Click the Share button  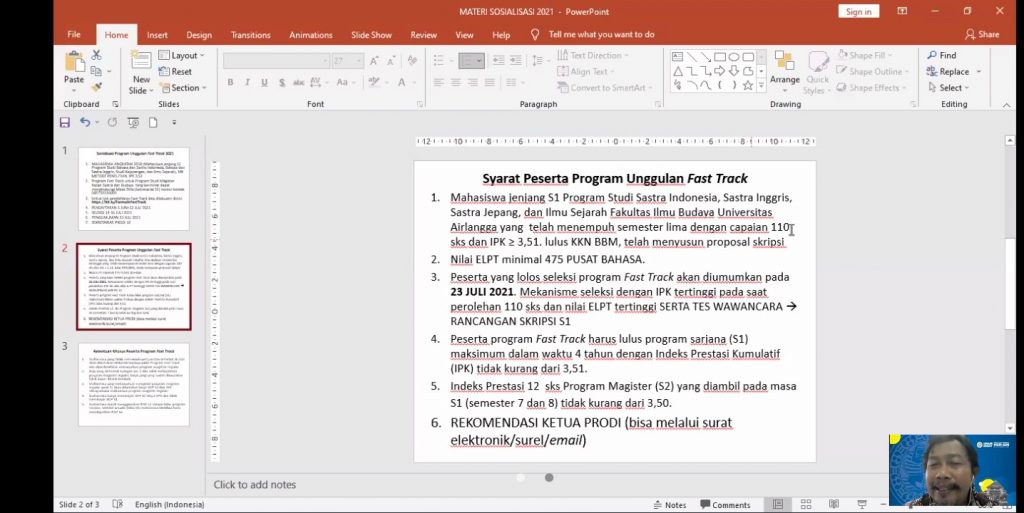[x=982, y=34]
